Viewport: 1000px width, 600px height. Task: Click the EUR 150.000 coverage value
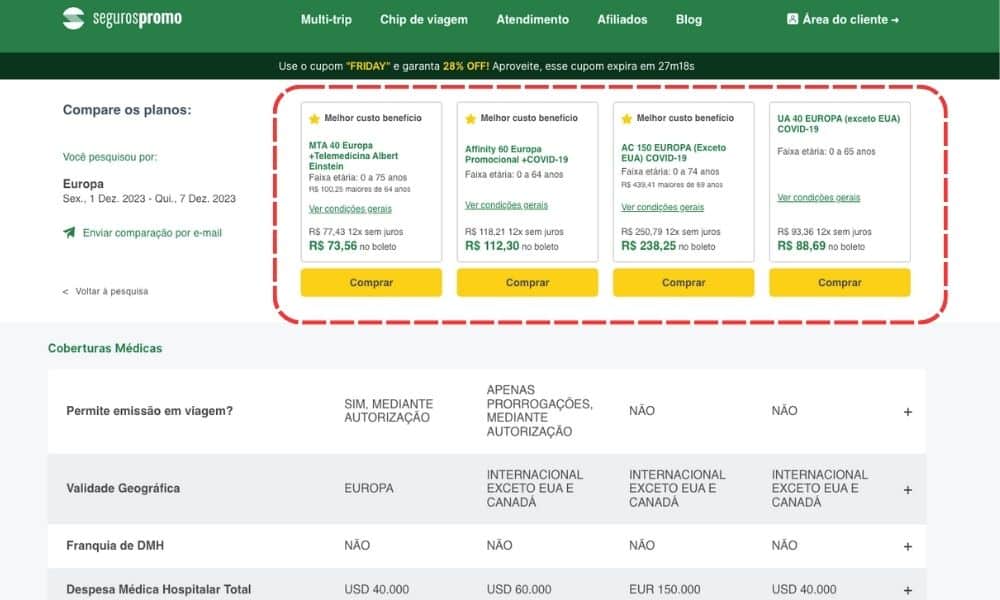click(x=665, y=590)
